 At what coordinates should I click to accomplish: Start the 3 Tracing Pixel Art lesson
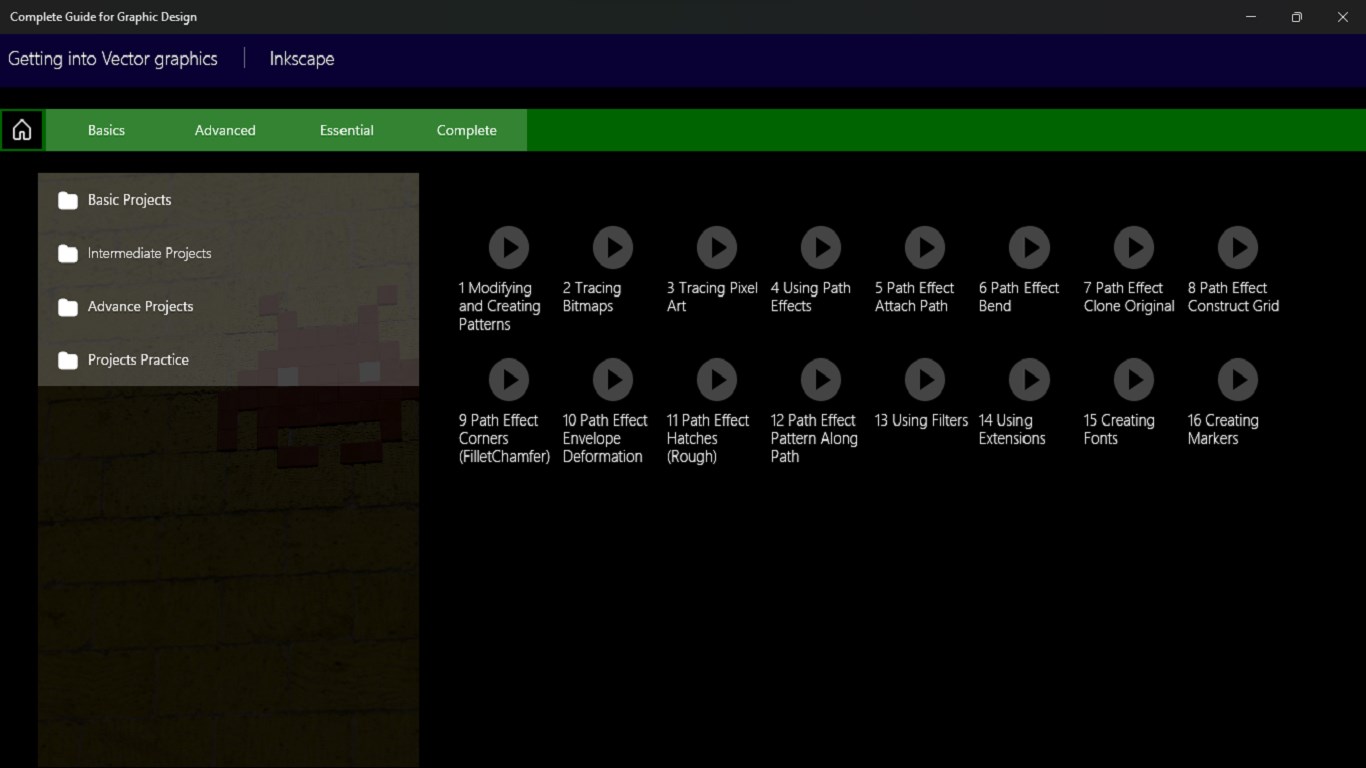(717, 248)
